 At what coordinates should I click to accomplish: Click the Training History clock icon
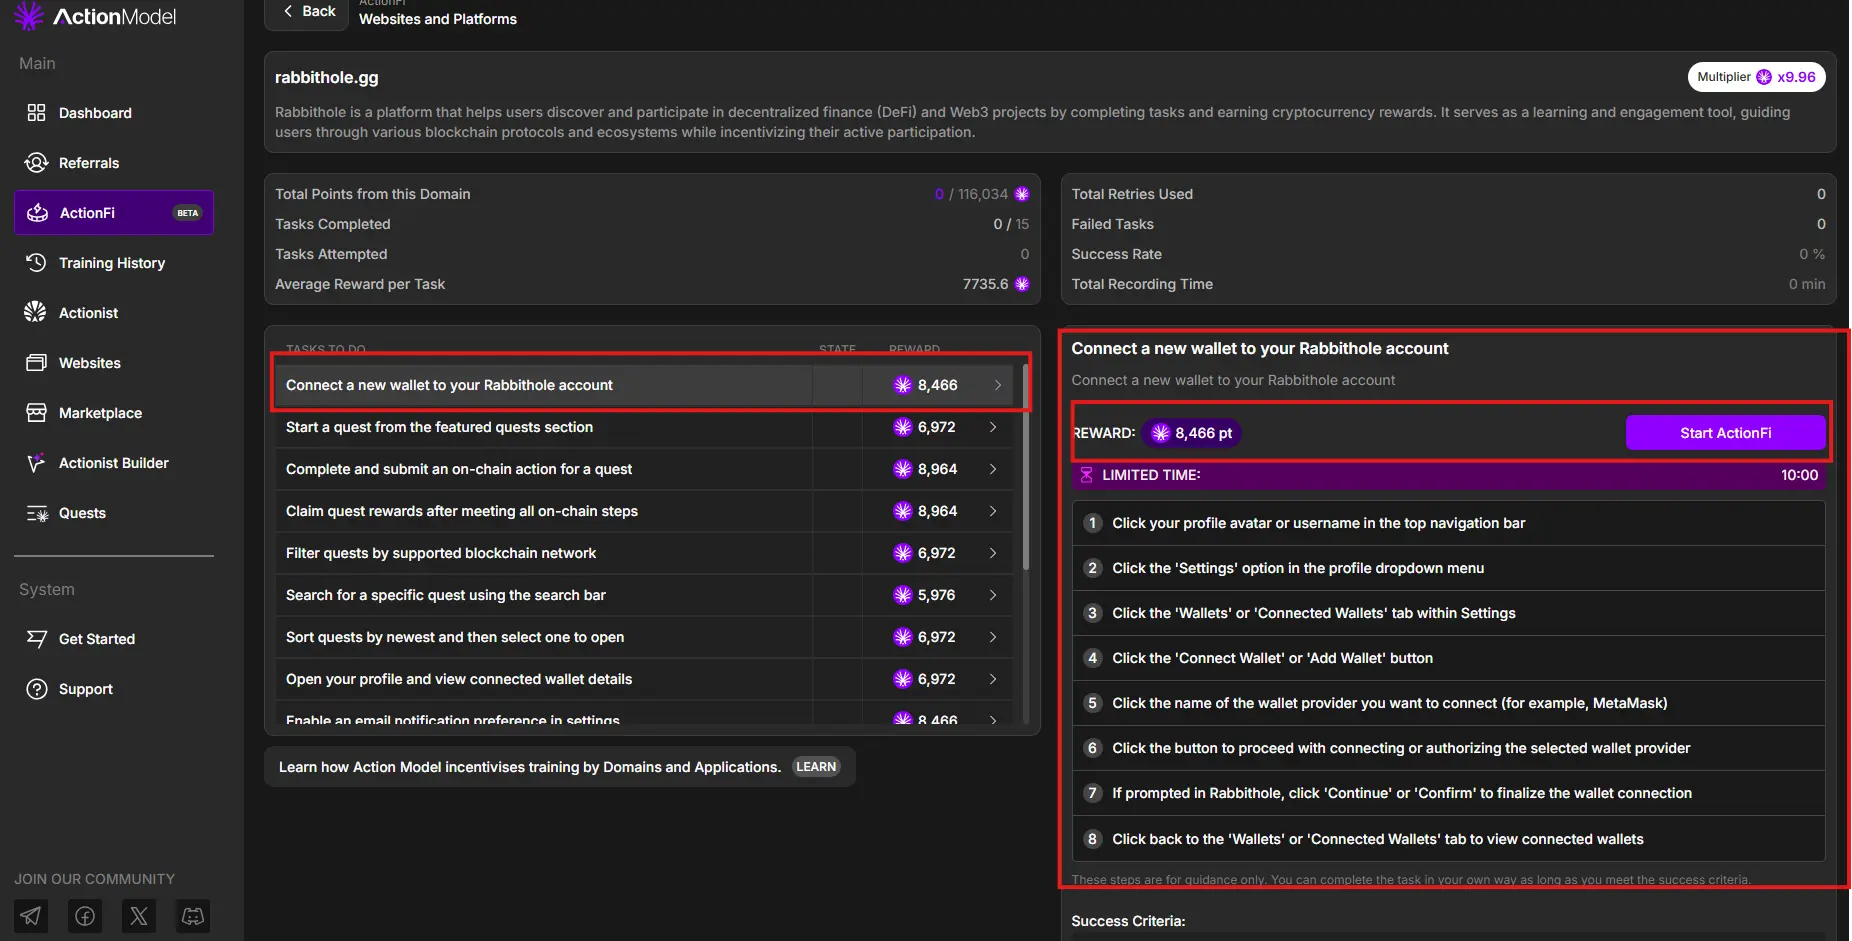[36, 263]
